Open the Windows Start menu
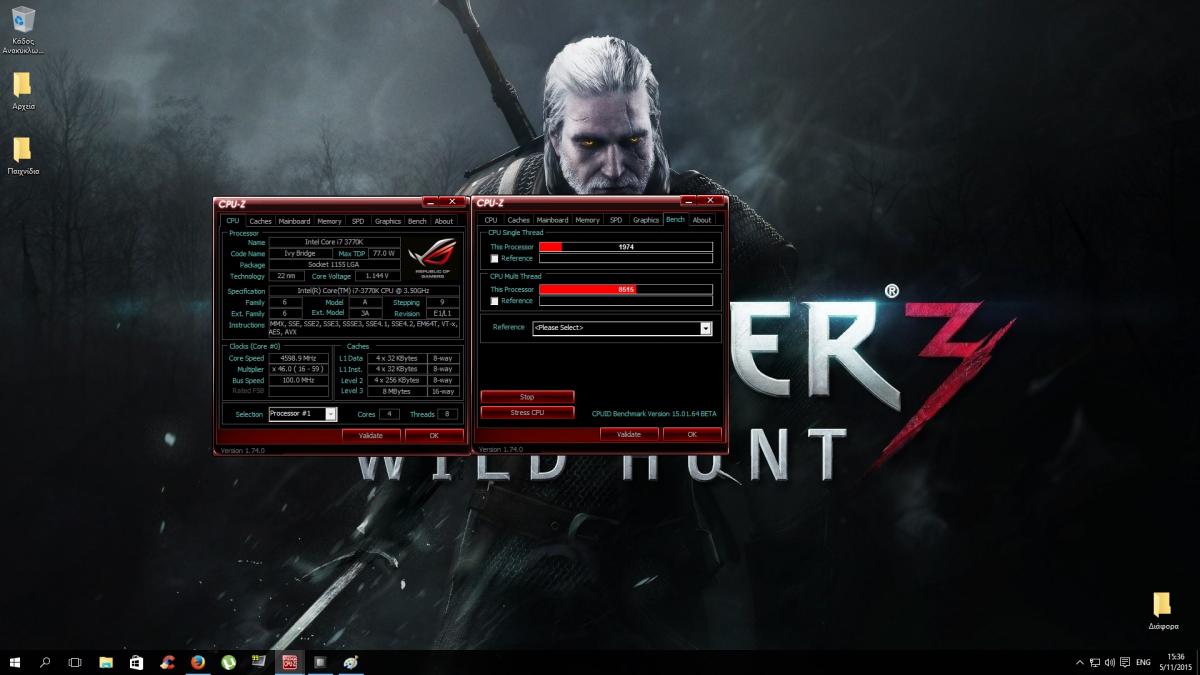This screenshot has height=675, width=1200. 15,662
